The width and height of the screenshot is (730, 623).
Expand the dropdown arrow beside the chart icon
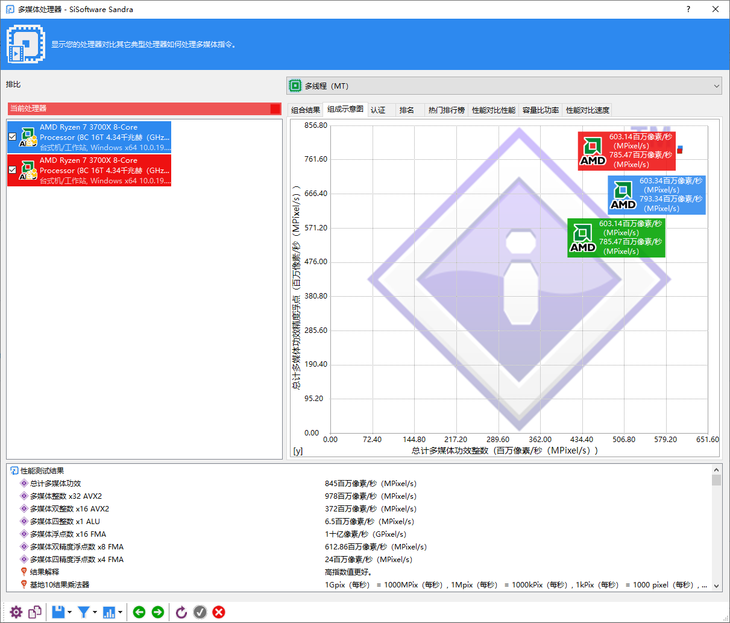click(x=120, y=612)
